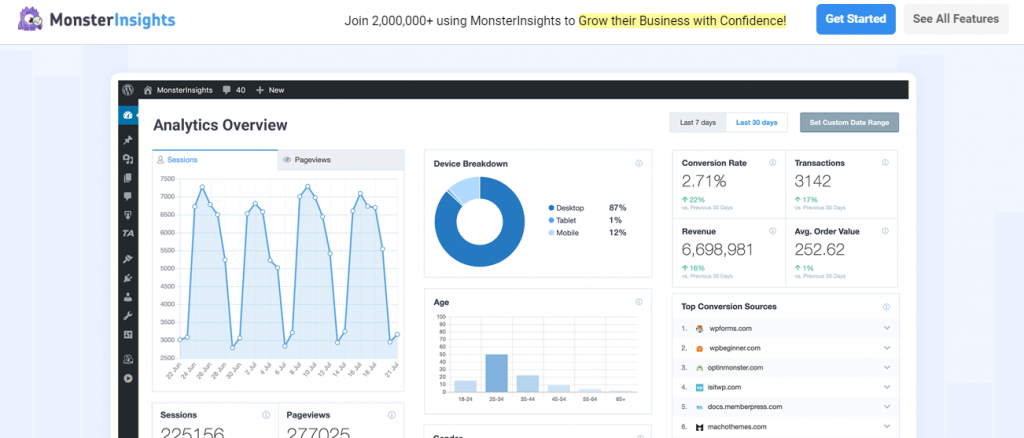Open Comments via the speech bubble sidebar icon
The image size is (1024, 438).
click(x=128, y=196)
